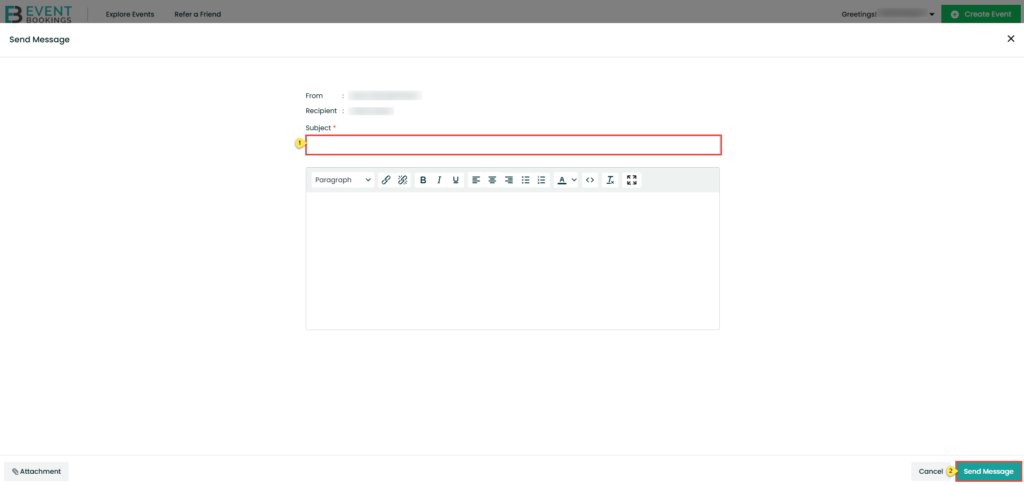The height and width of the screenshot is (485, 1024).
Task: Open the Greetings user account dropdown
Action: [932, 14]
